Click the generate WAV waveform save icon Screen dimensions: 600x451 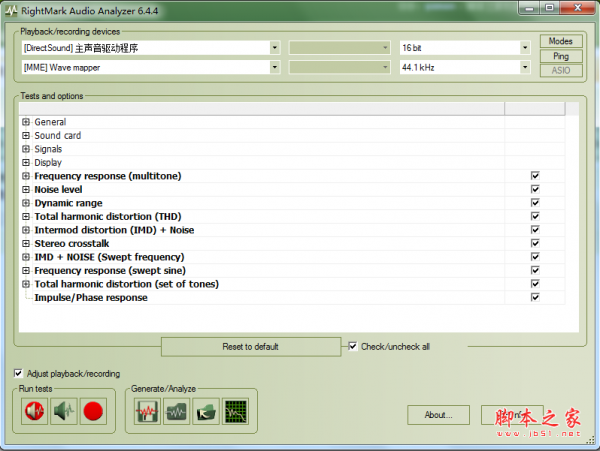point(147,411)
